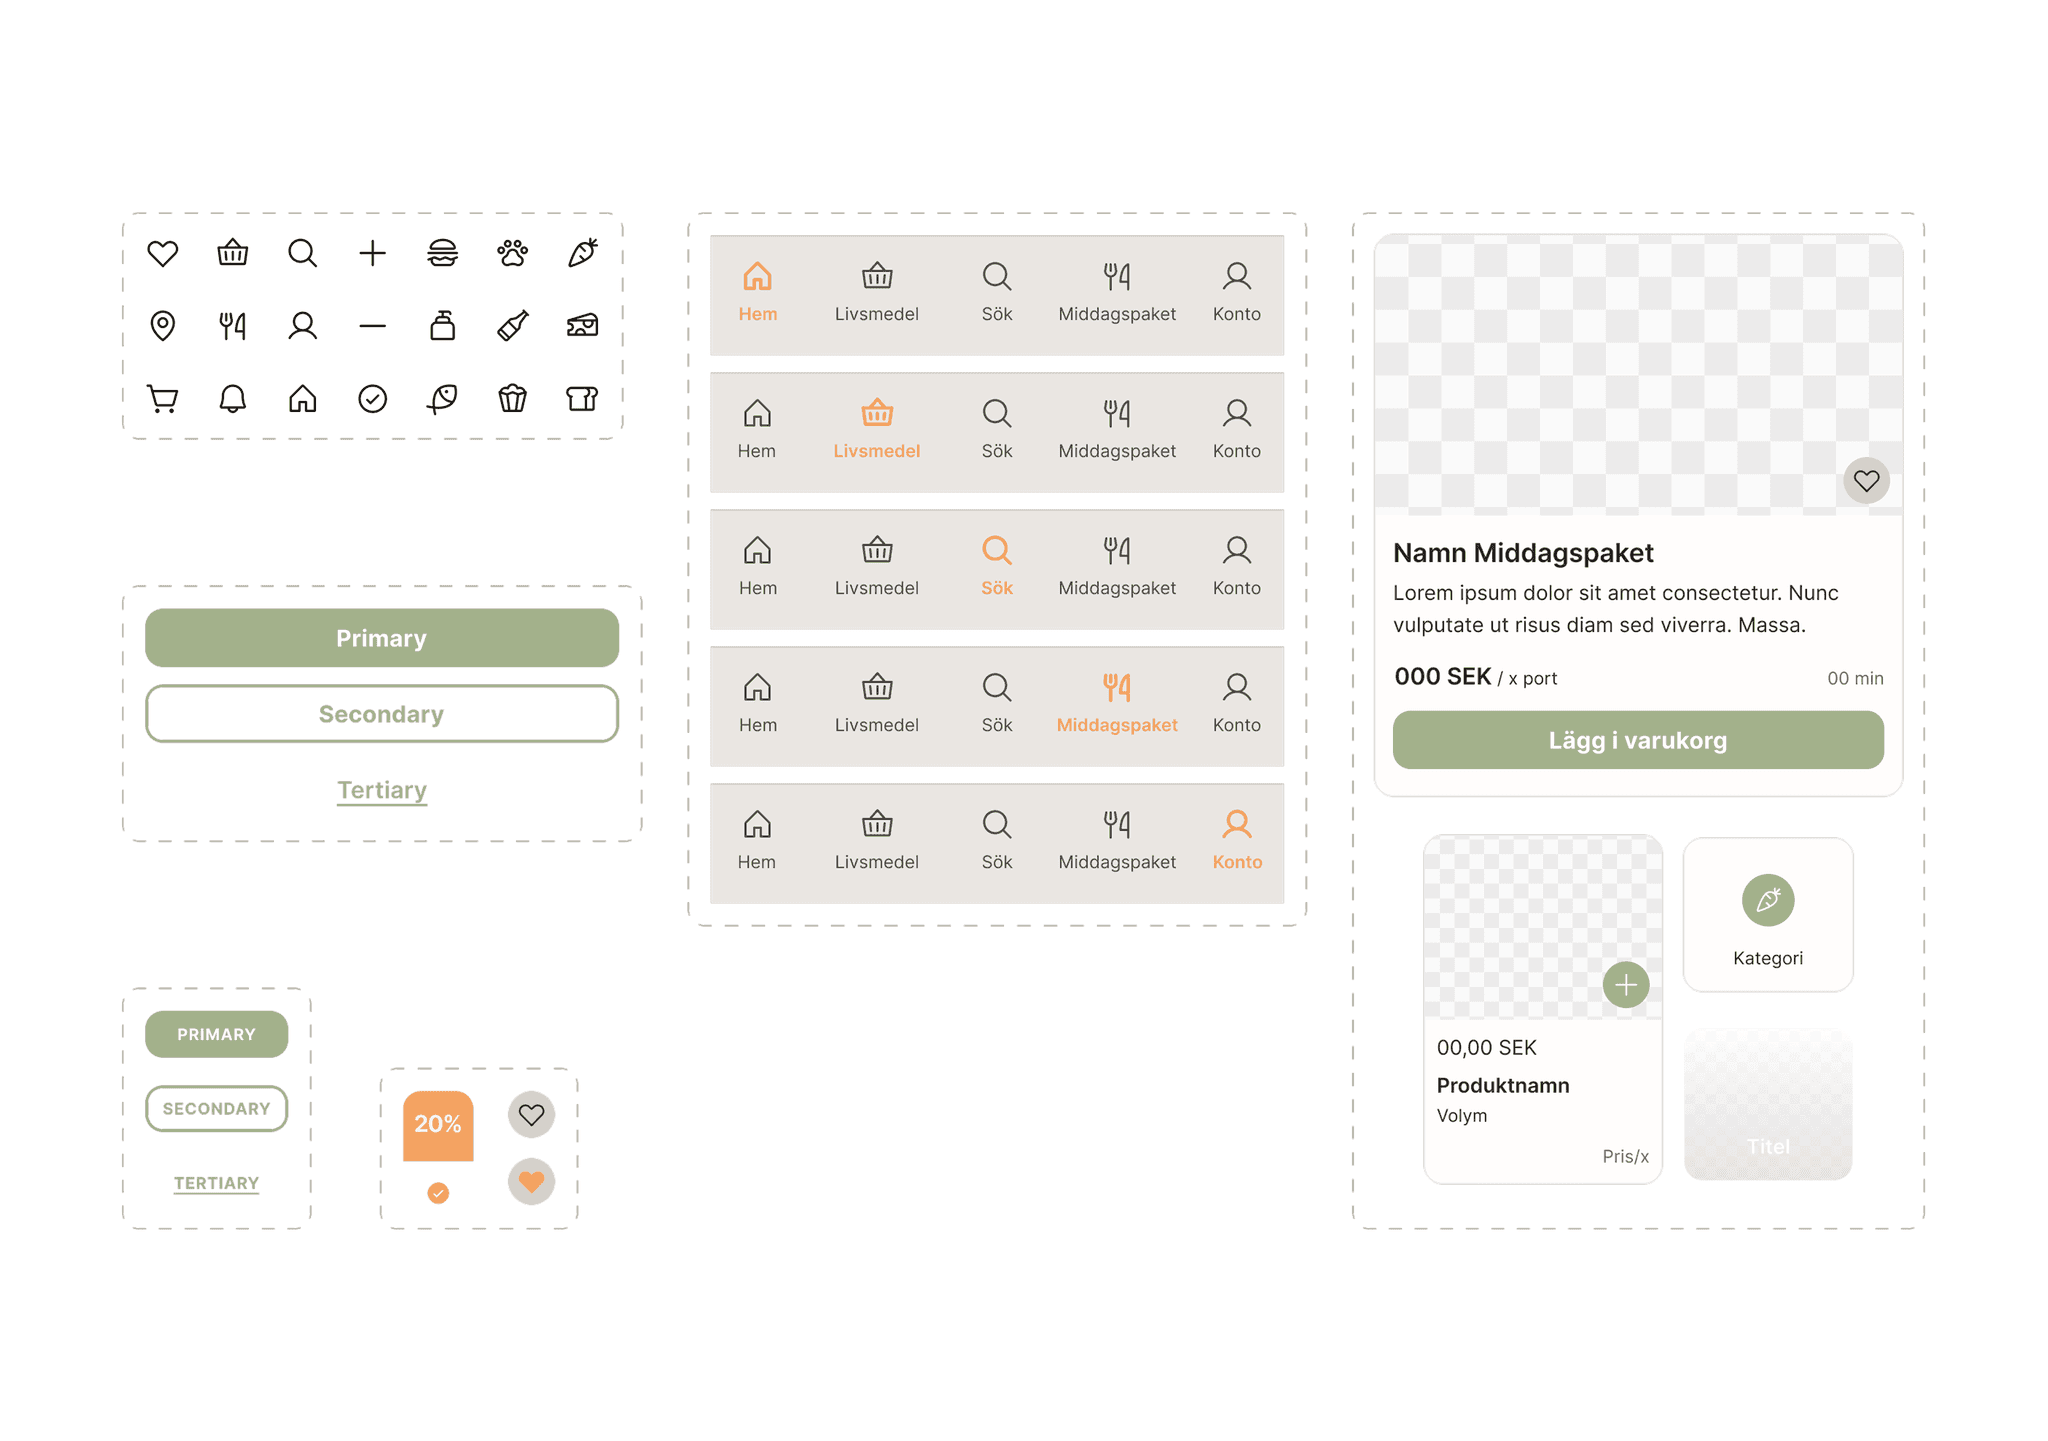Select the active orange Hem tab
Image resolution: width=2048 pixels, height=1441 pixels.
point(758,292)
